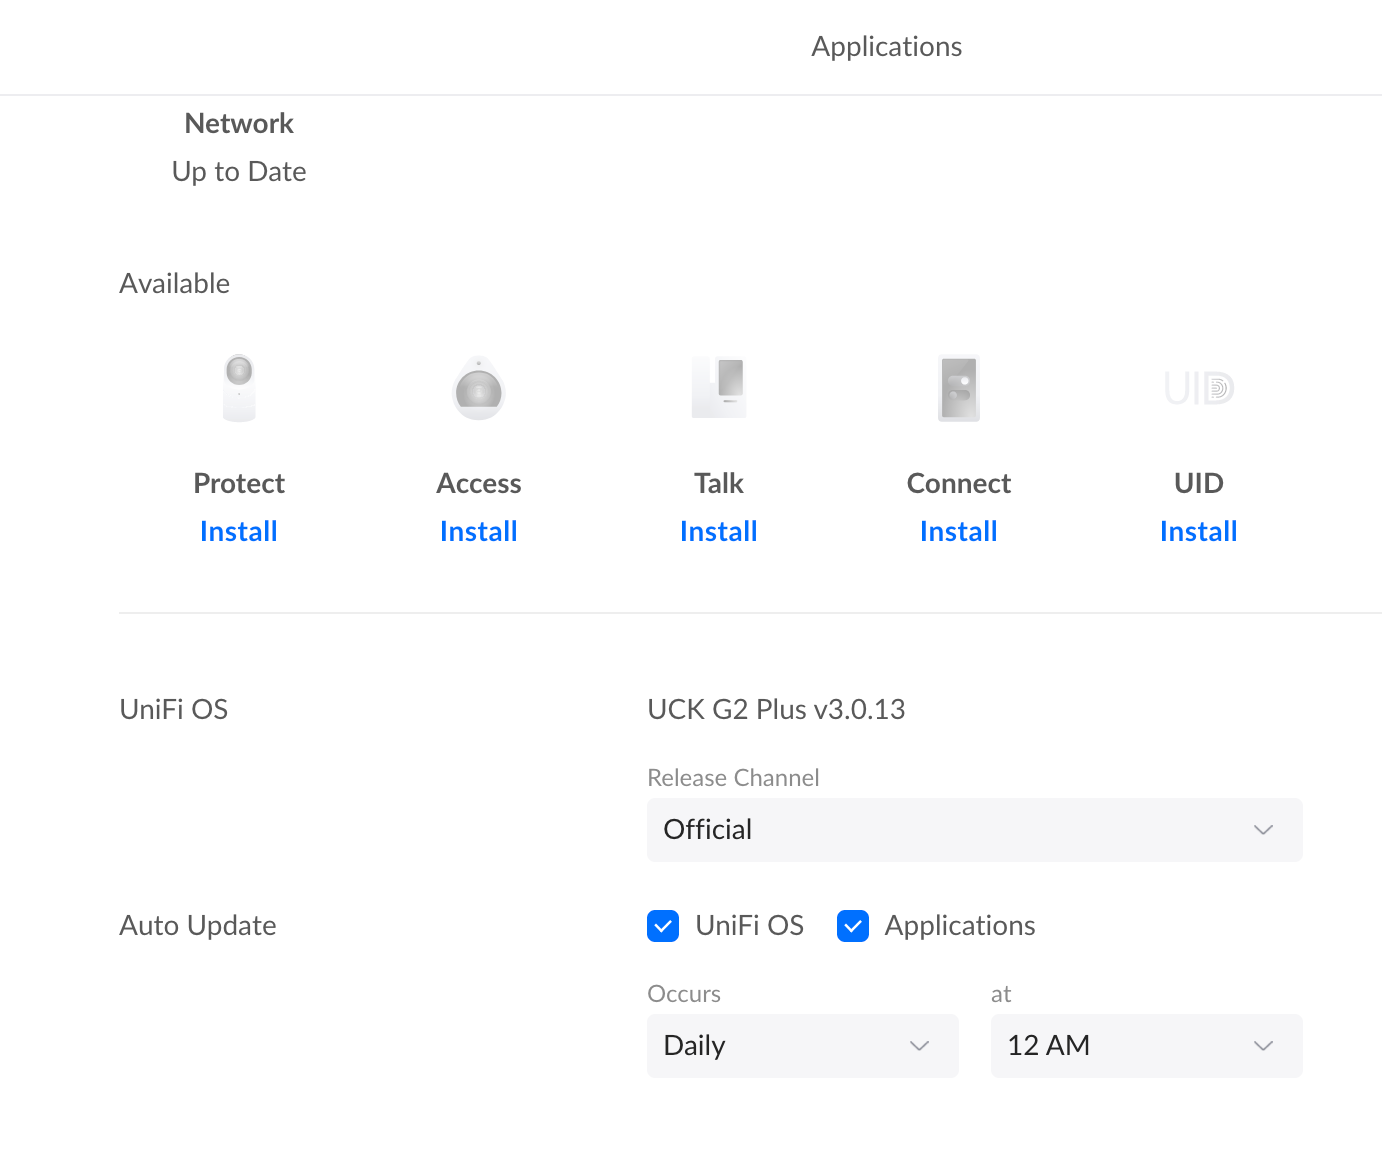Uncheck Applications auto update checkbox
This screenshot has height=1168, width=1382.
pos(853,926)
